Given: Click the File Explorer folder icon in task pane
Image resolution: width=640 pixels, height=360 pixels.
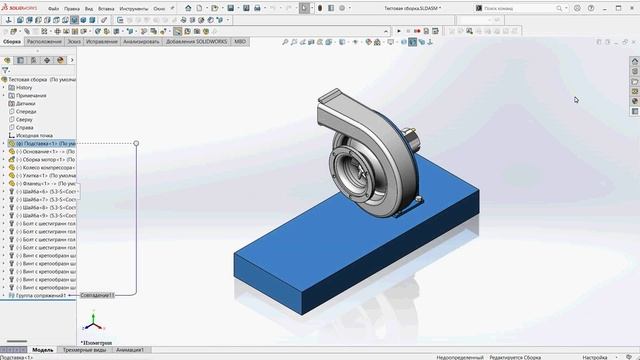Looking at the screenshot, I should 635,81.
